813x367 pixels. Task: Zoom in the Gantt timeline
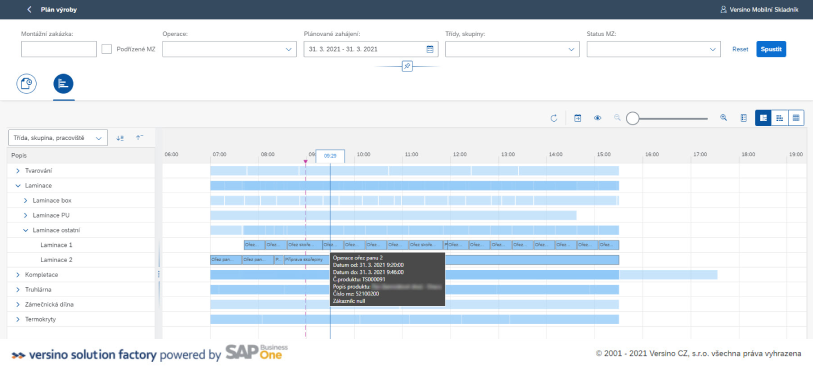[723, 118]
